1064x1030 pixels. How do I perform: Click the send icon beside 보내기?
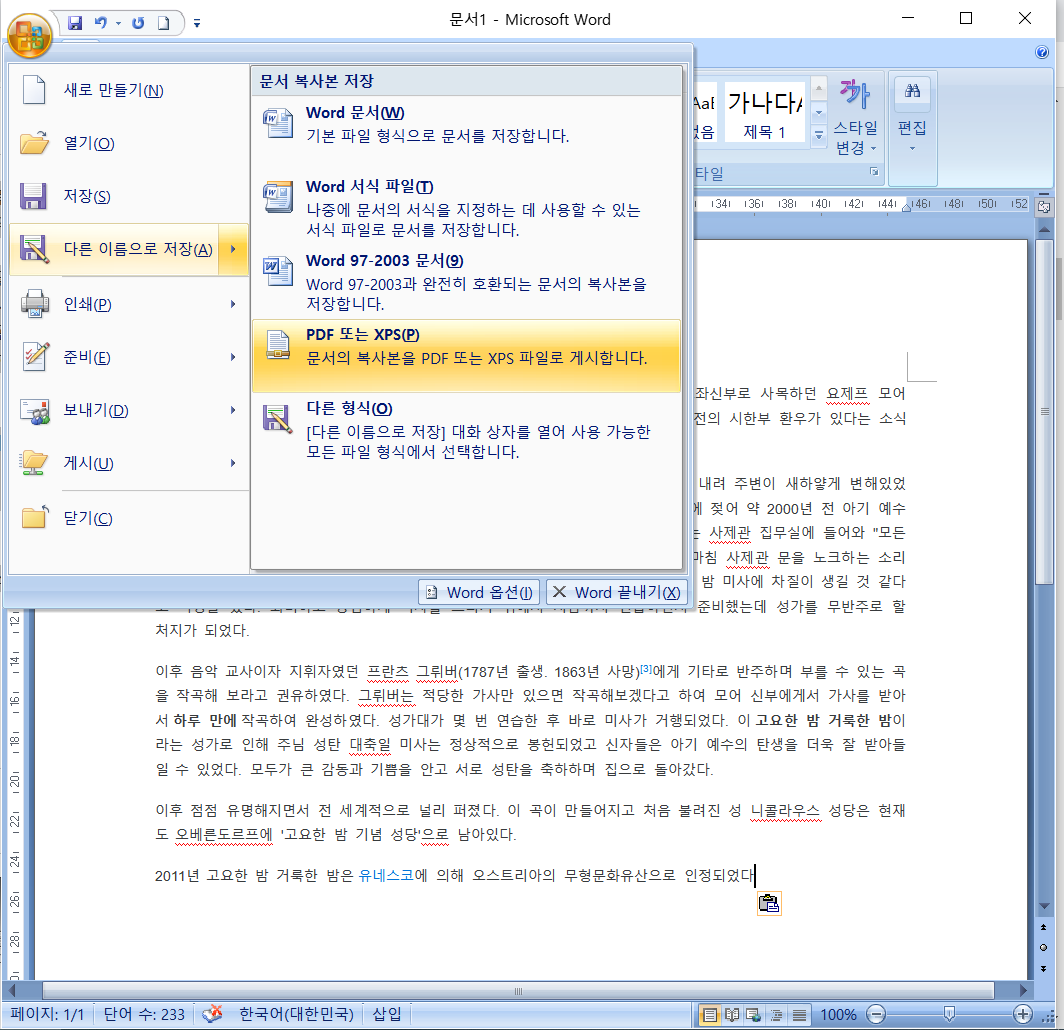click(x=35, y=411)
